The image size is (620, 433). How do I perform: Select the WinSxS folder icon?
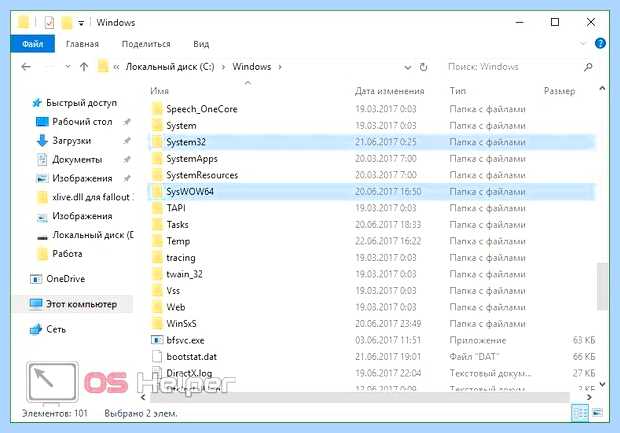click(157, 323)
